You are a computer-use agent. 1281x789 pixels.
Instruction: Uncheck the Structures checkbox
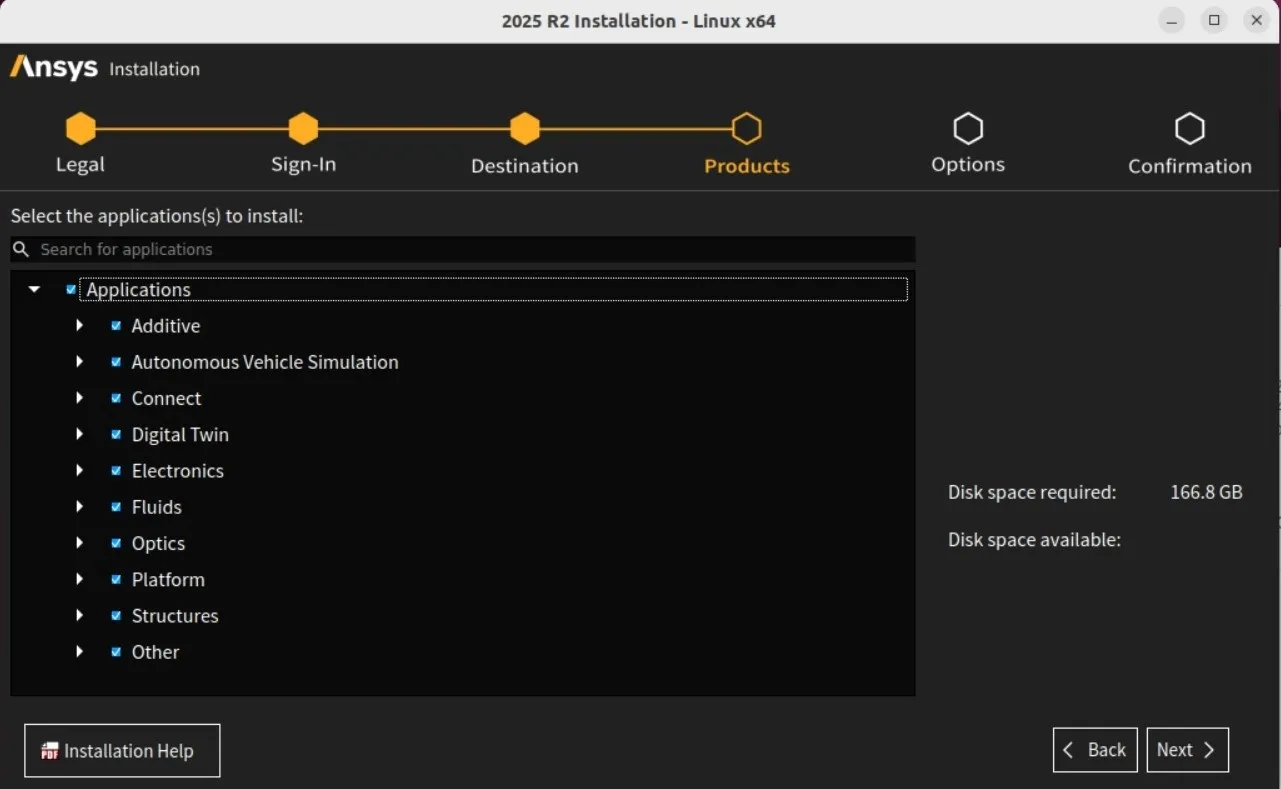coord(116,616)
